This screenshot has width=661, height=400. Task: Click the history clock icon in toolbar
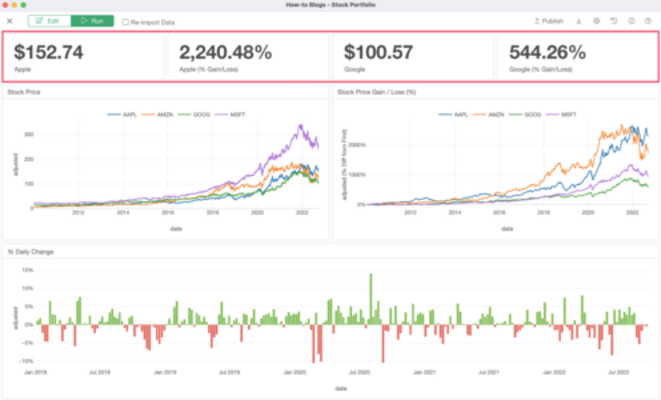point(613,20)
